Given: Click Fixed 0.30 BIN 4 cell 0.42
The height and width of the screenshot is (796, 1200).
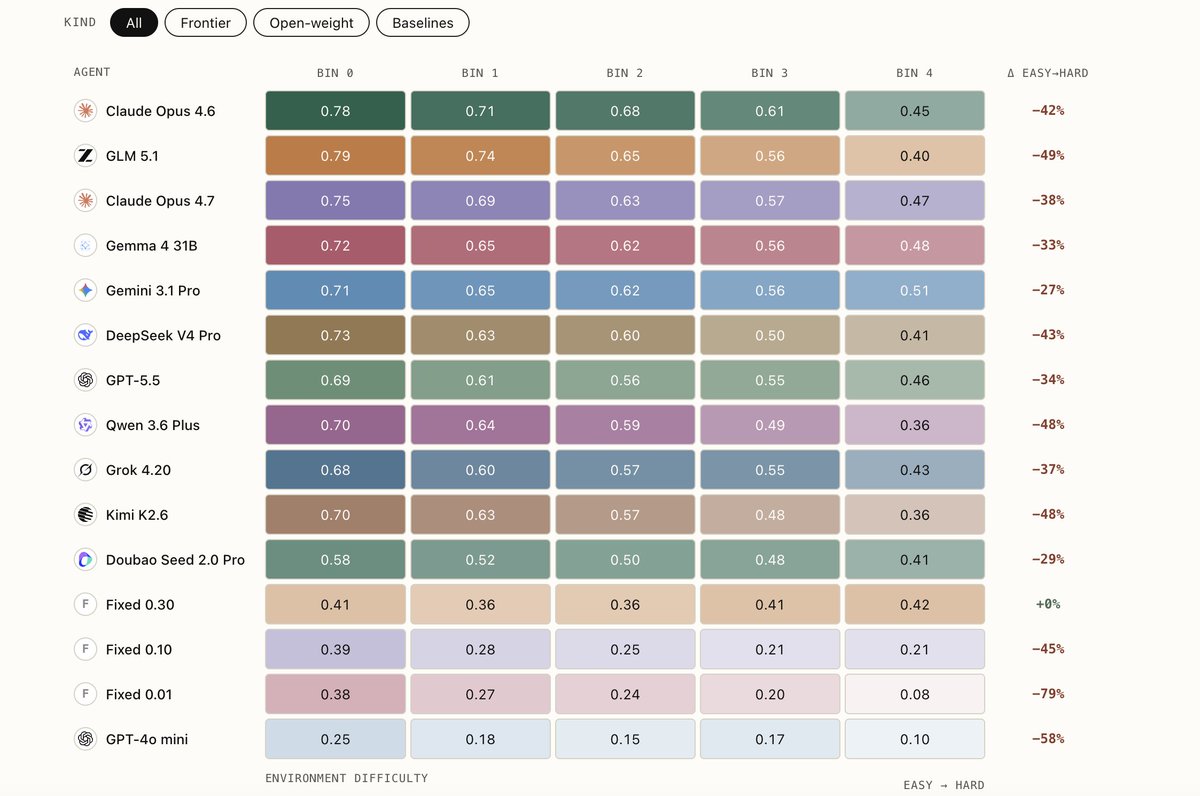Looking at the screenshot, I should 915,605.
